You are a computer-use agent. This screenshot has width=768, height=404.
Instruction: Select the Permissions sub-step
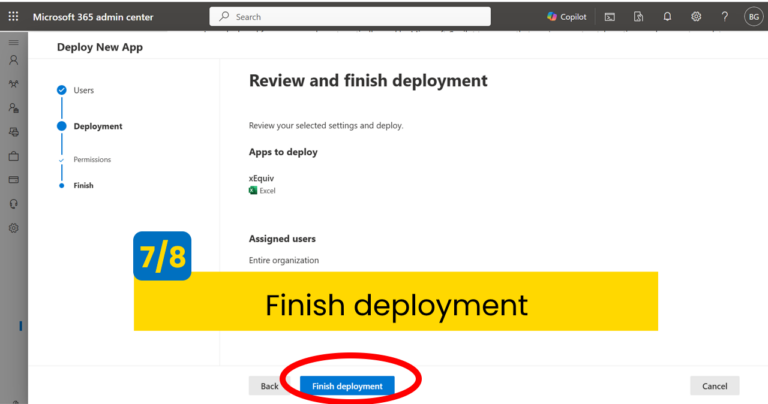pyautogui.click(x=92, y=160)
